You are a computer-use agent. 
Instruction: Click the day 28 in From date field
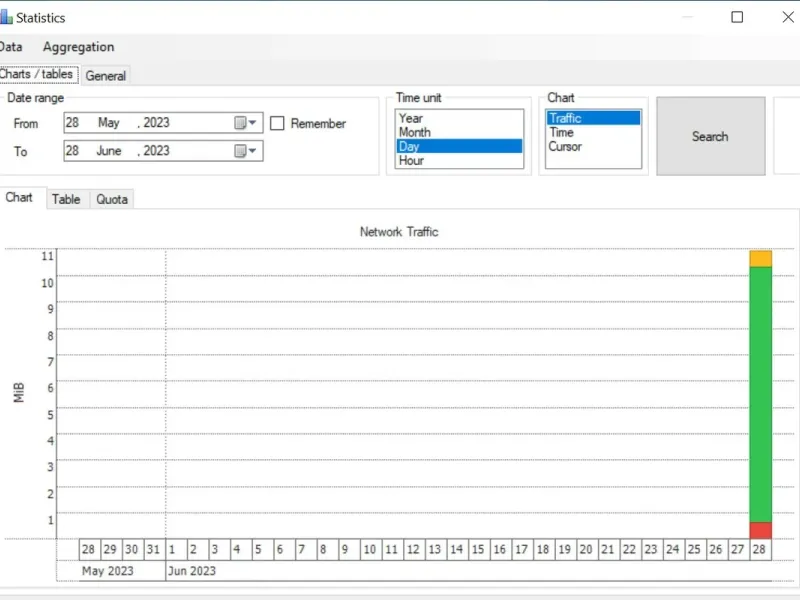coord(72,123)
